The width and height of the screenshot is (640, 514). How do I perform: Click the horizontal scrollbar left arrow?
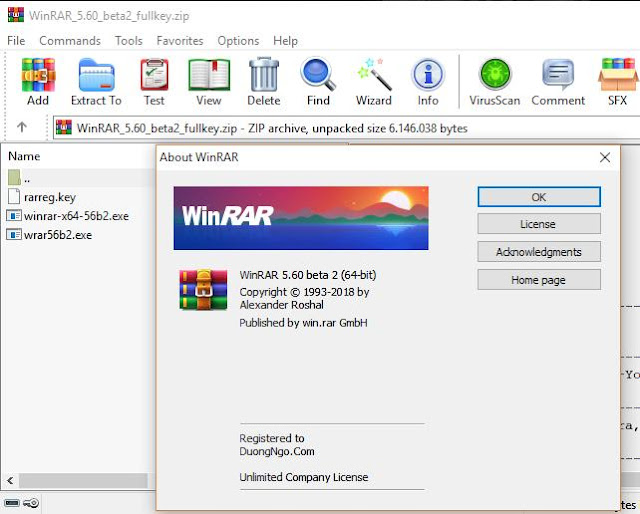pos(10,481)
